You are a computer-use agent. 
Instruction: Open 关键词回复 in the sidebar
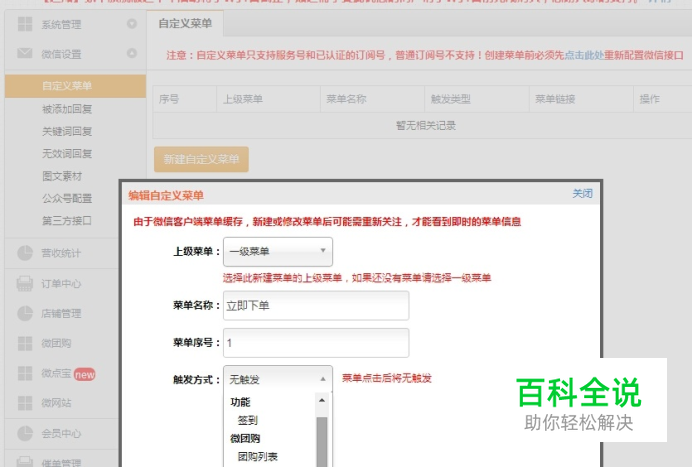(67, 131)
